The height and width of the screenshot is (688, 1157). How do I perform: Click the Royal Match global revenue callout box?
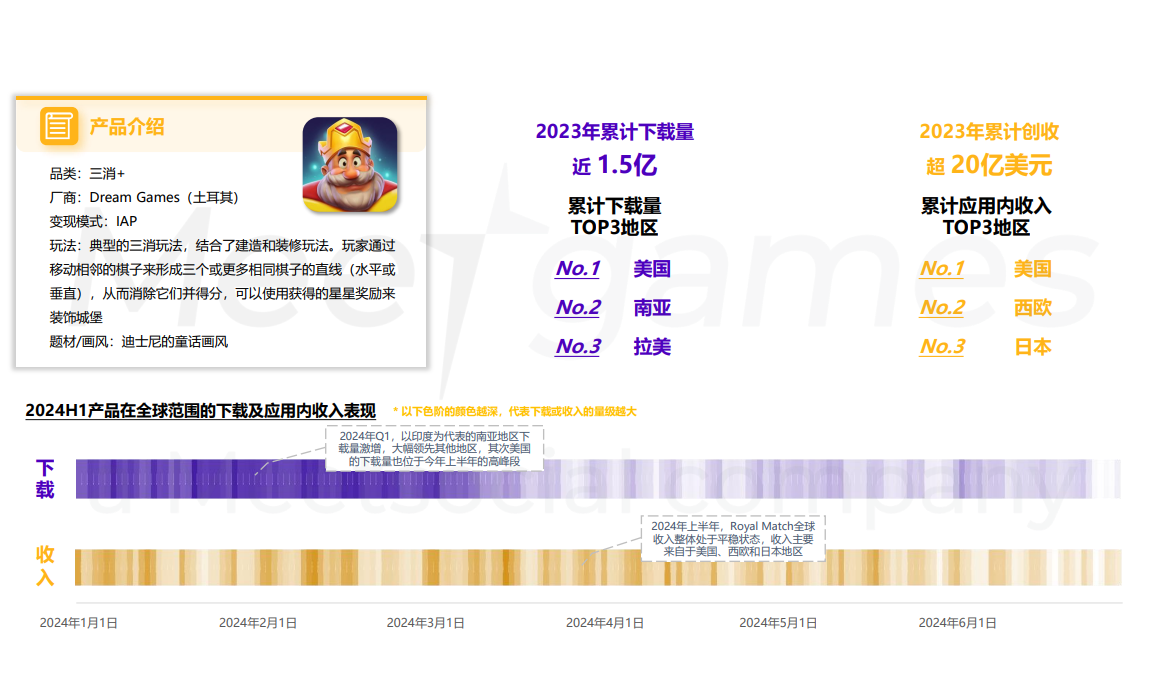(733, 538)
